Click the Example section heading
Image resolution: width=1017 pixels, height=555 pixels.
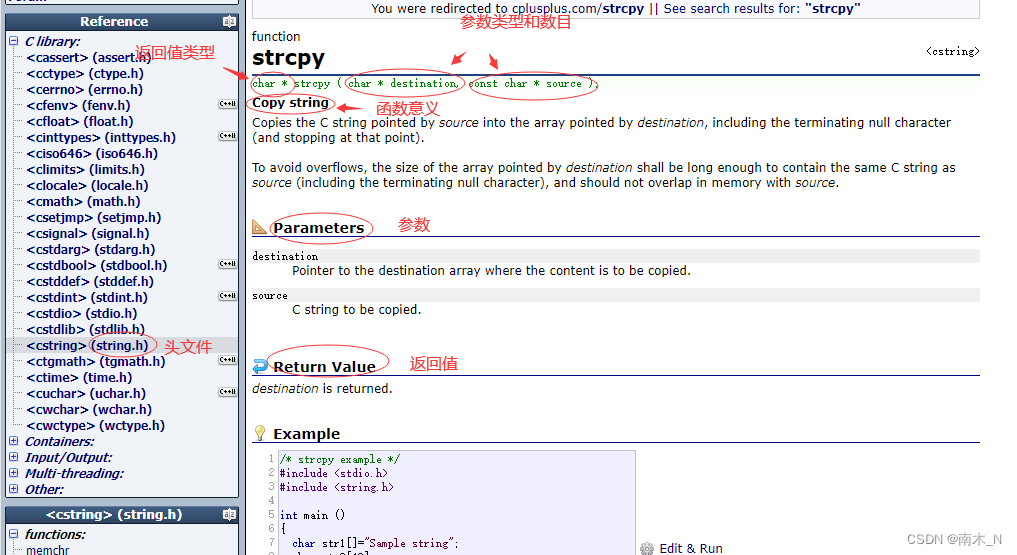306,434
